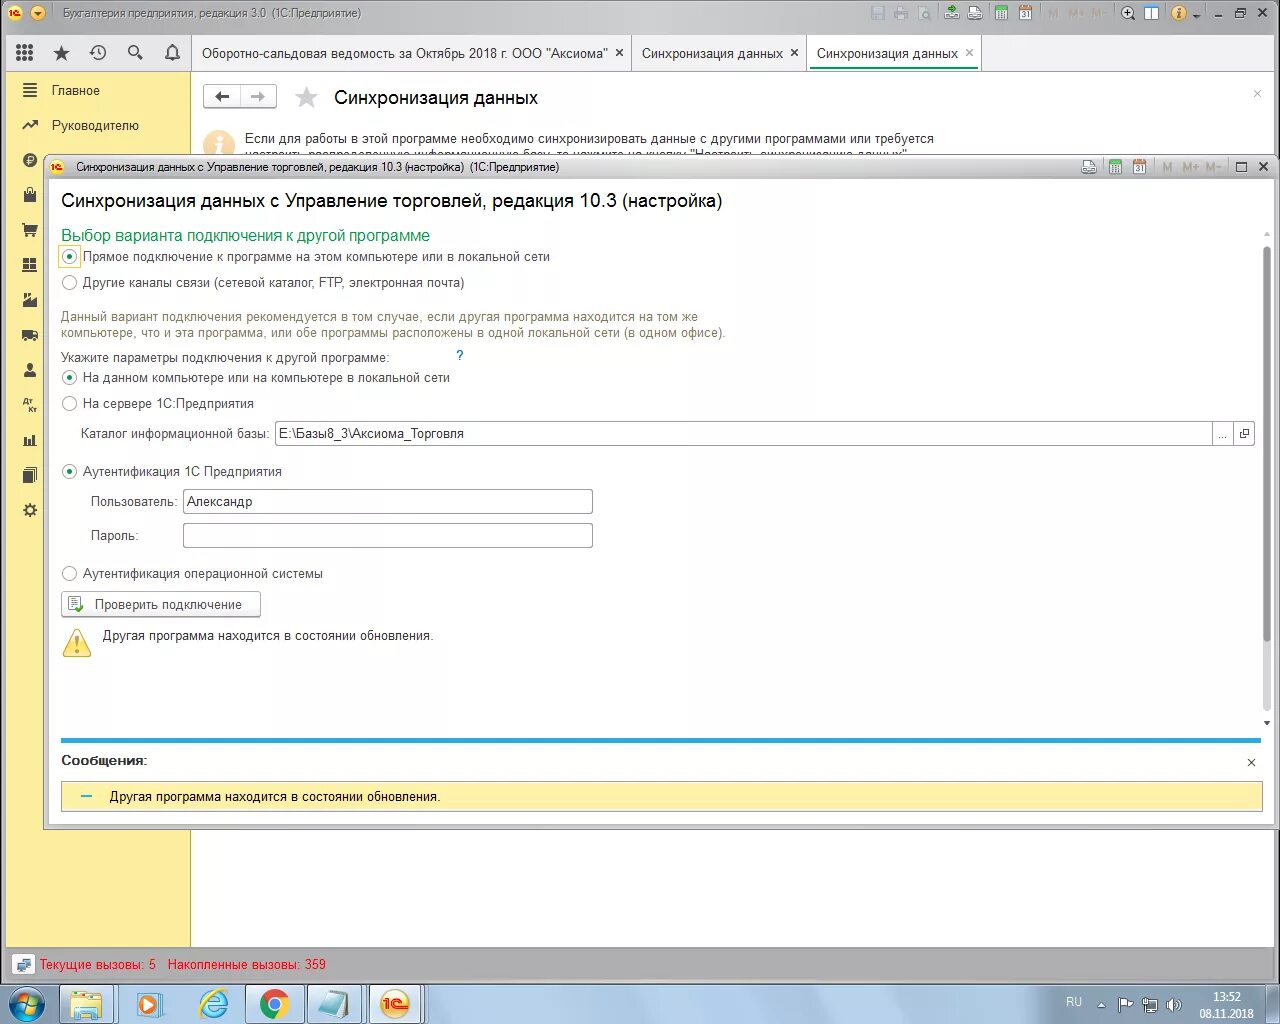Open calculator in main window toolbar
The height and width of the screenshot is (1024, 1280).
[x=1001, y=13]
